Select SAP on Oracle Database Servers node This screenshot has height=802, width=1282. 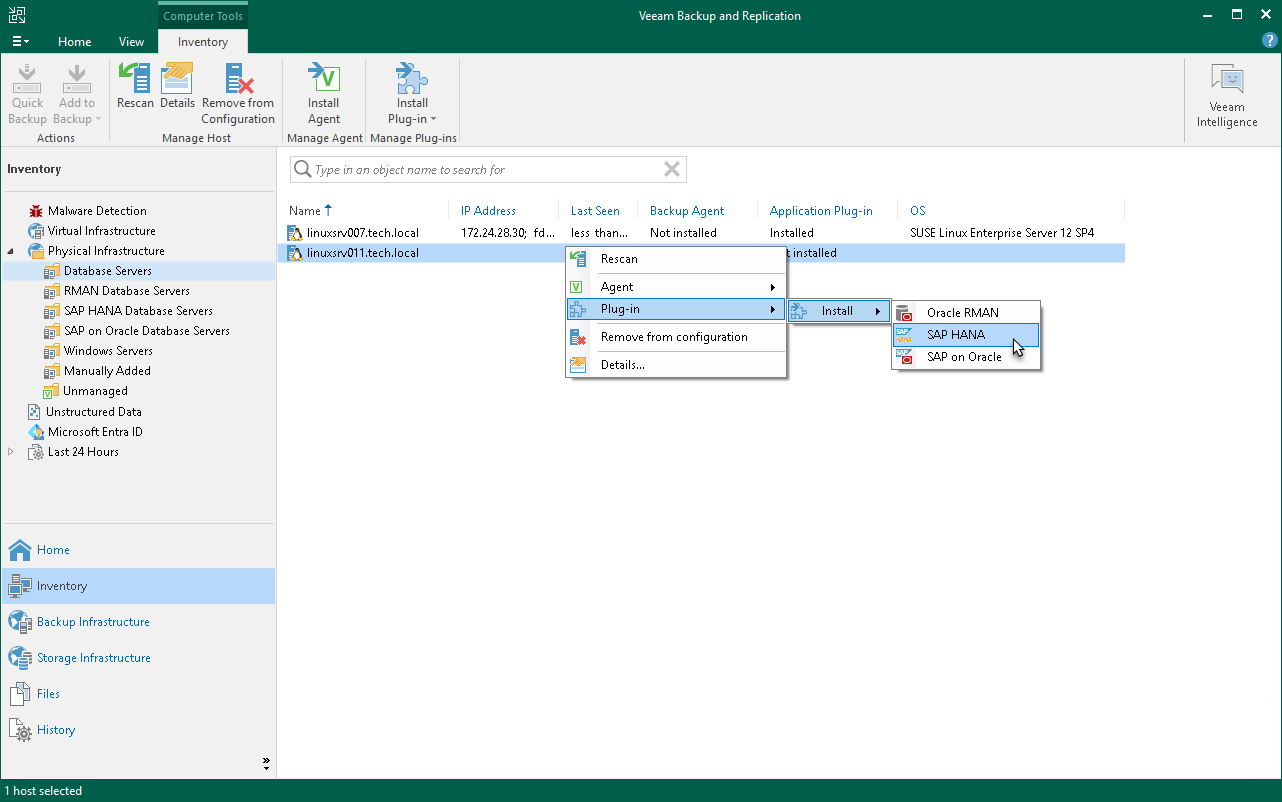[147, 331]
